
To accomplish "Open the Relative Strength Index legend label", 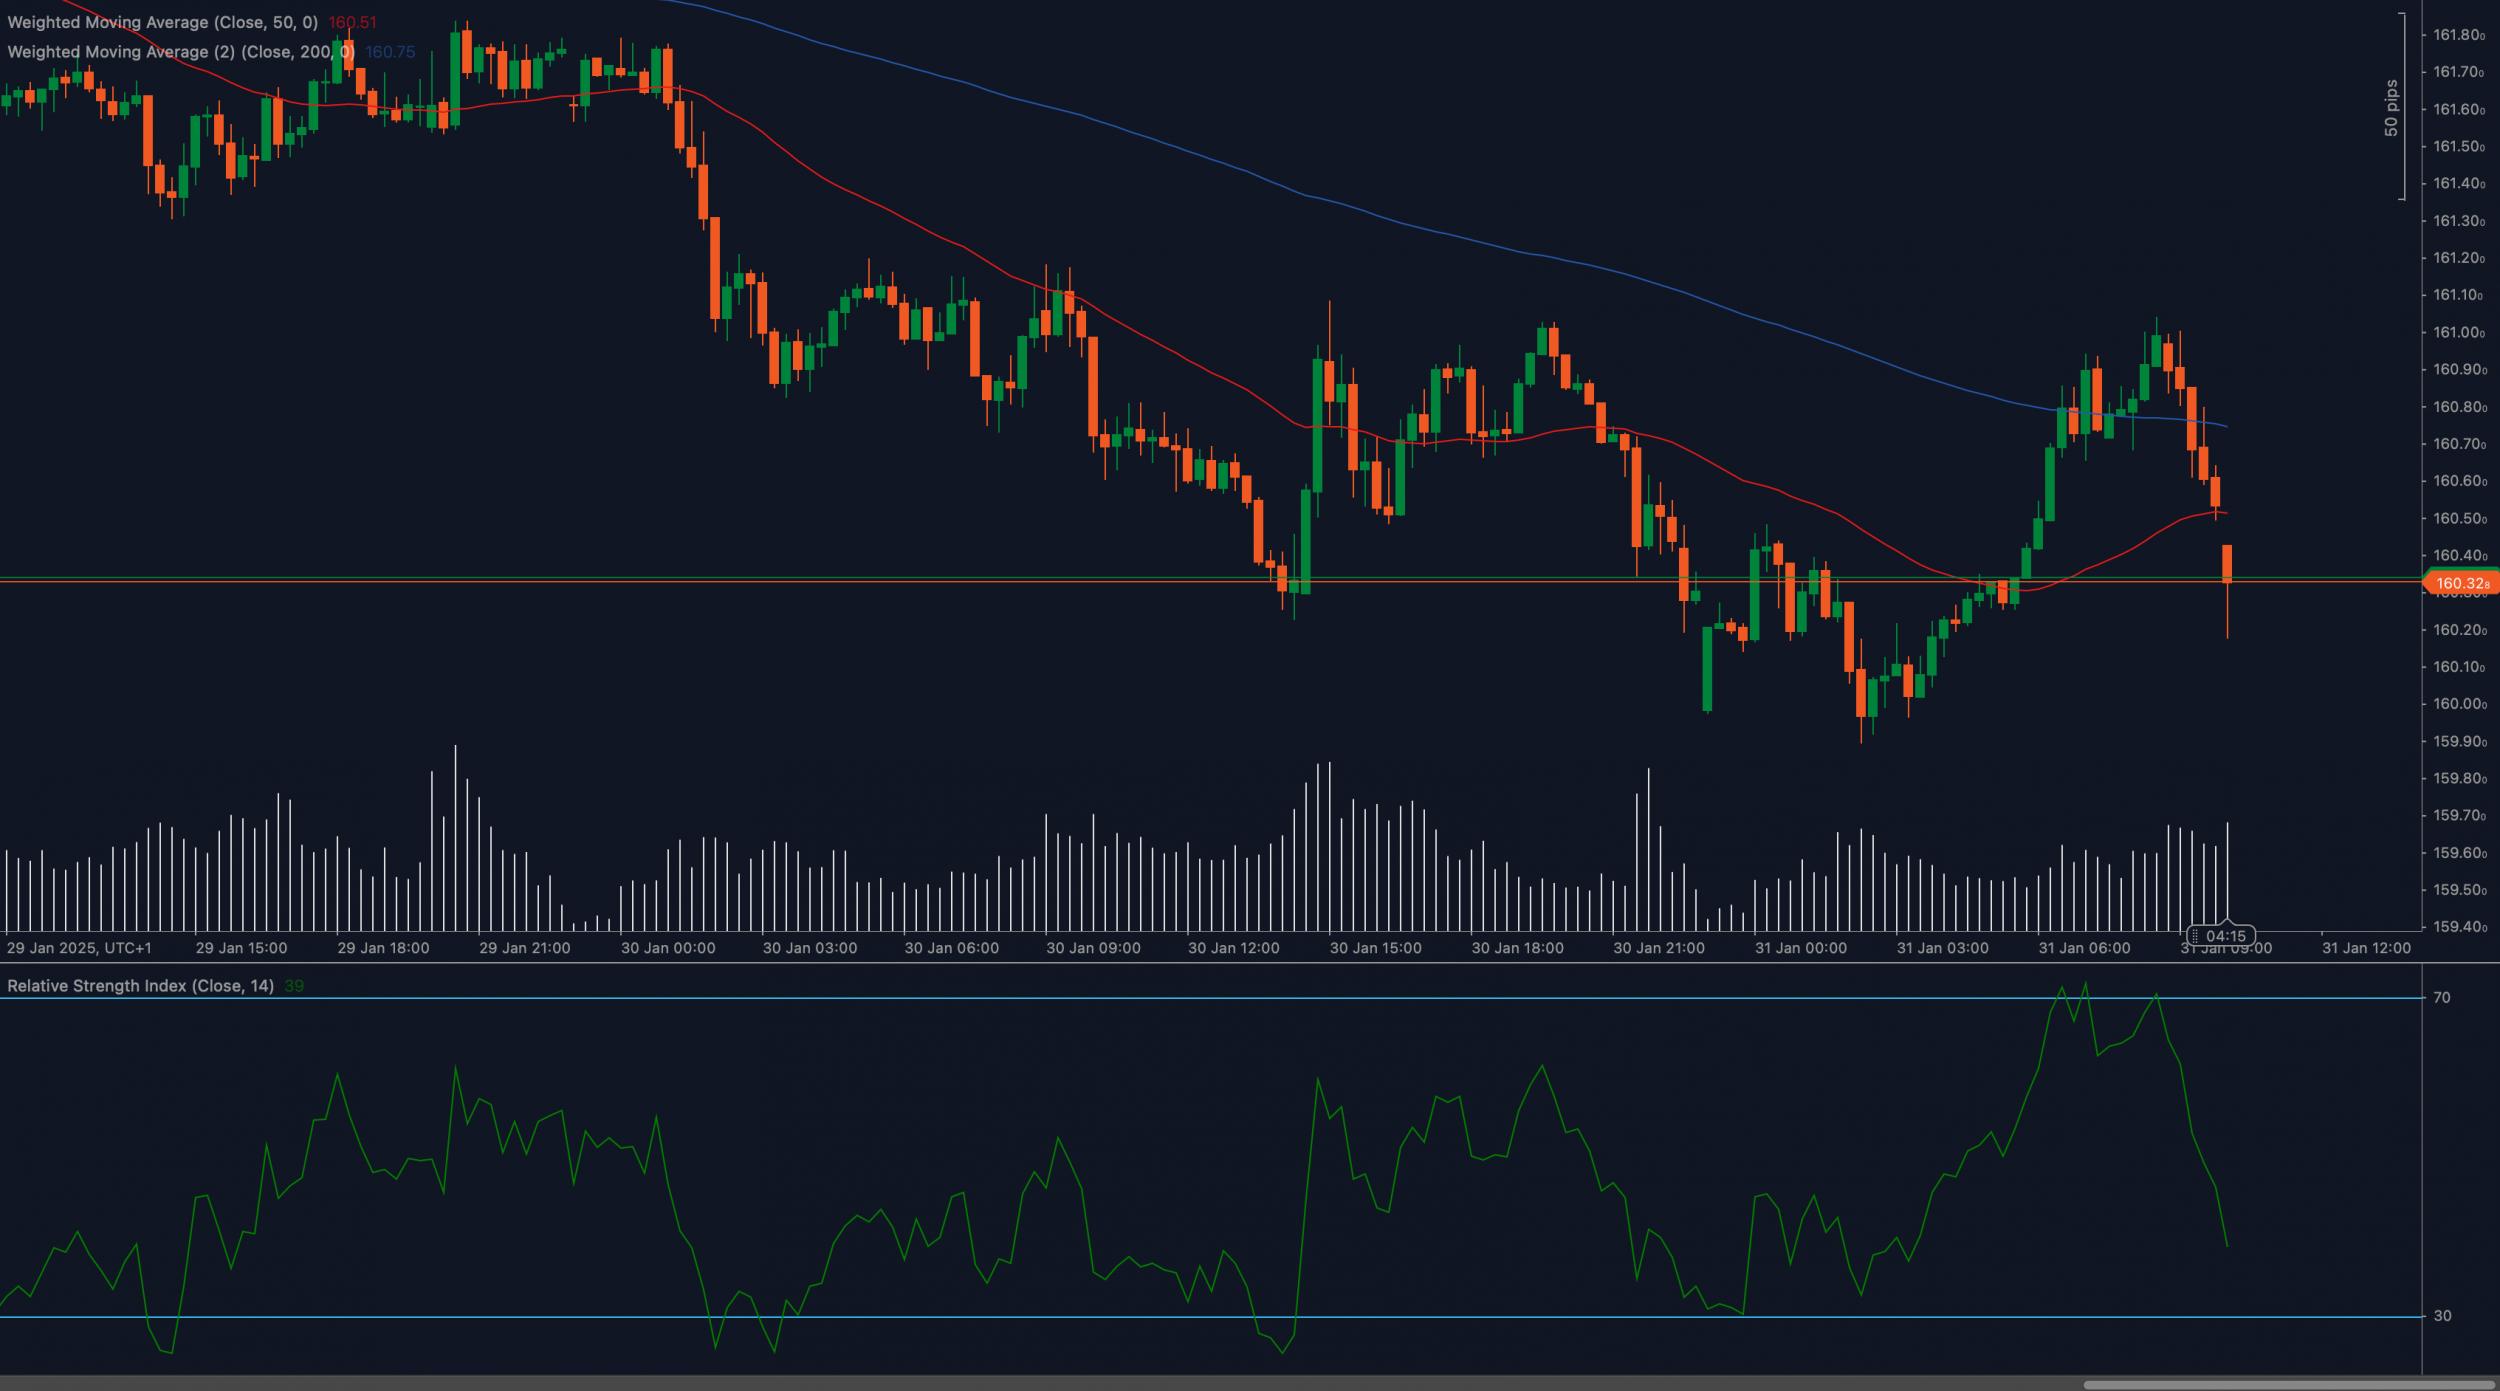I will point(140,986).
